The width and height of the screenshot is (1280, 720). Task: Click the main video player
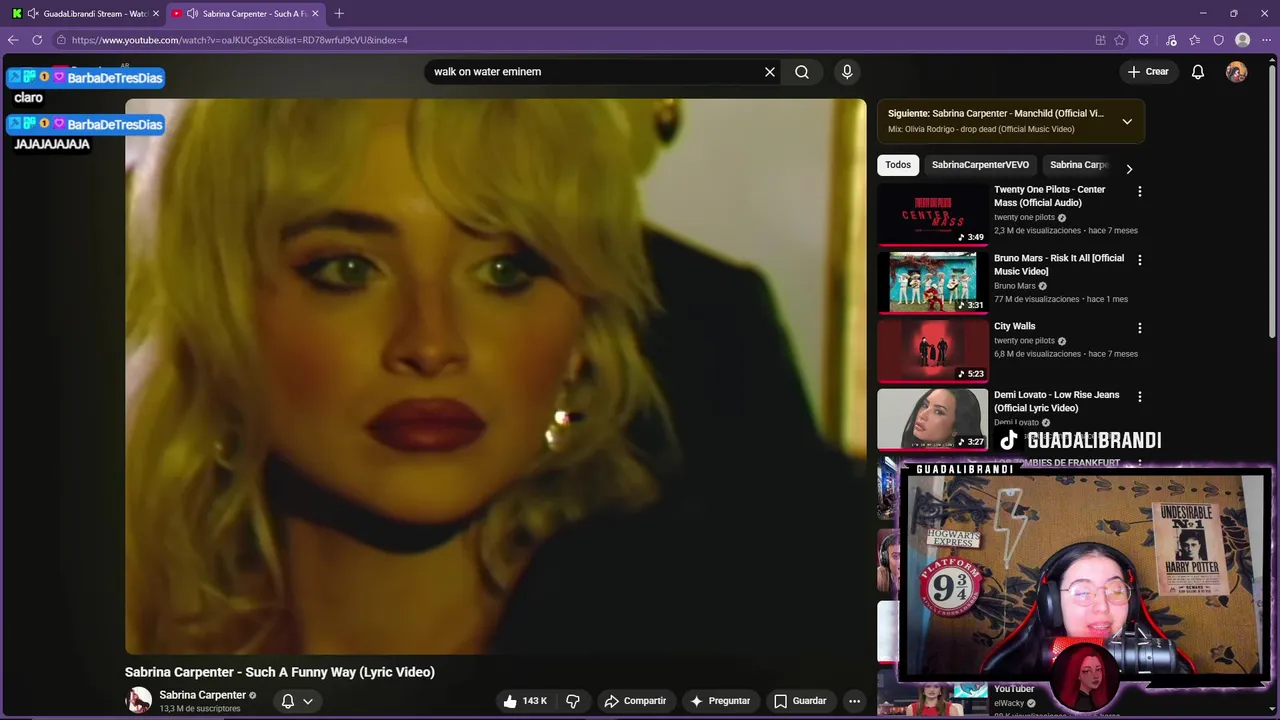(495, 376)
